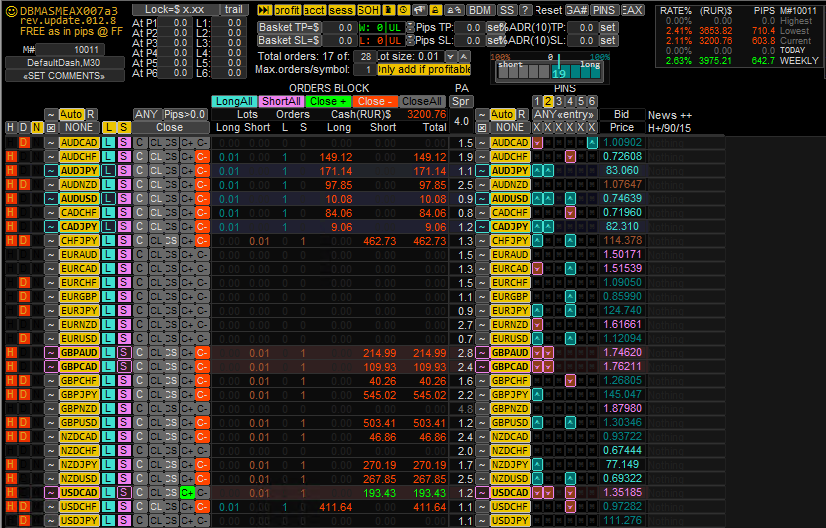The width and height of the screenshot is (826, 528).
Task: Click AUDUSD pin 4 up-arrow indicator
Action: click(570, 199)
